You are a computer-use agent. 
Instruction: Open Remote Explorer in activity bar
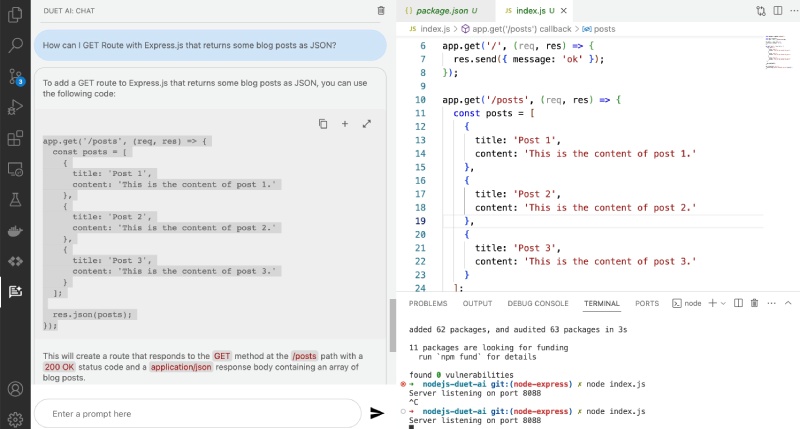click(15, 169)
